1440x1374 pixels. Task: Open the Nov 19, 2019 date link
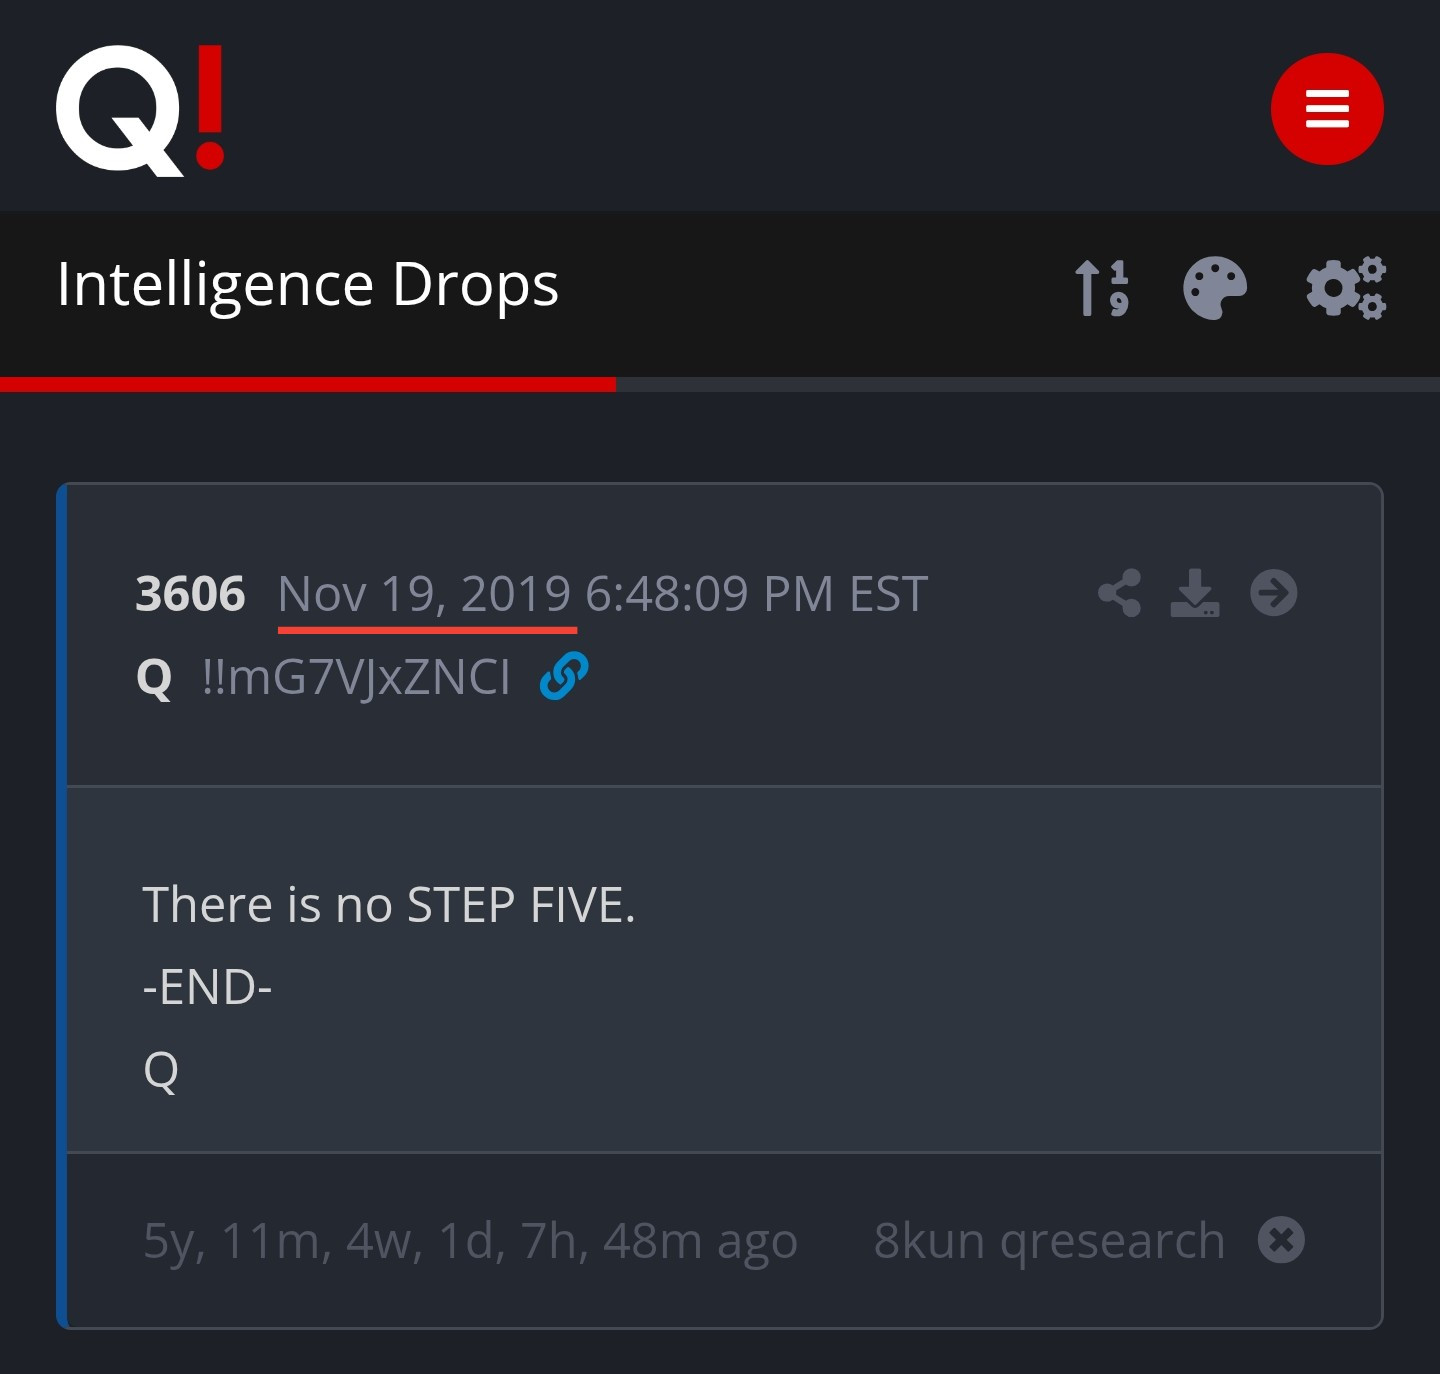coord(424,594)
